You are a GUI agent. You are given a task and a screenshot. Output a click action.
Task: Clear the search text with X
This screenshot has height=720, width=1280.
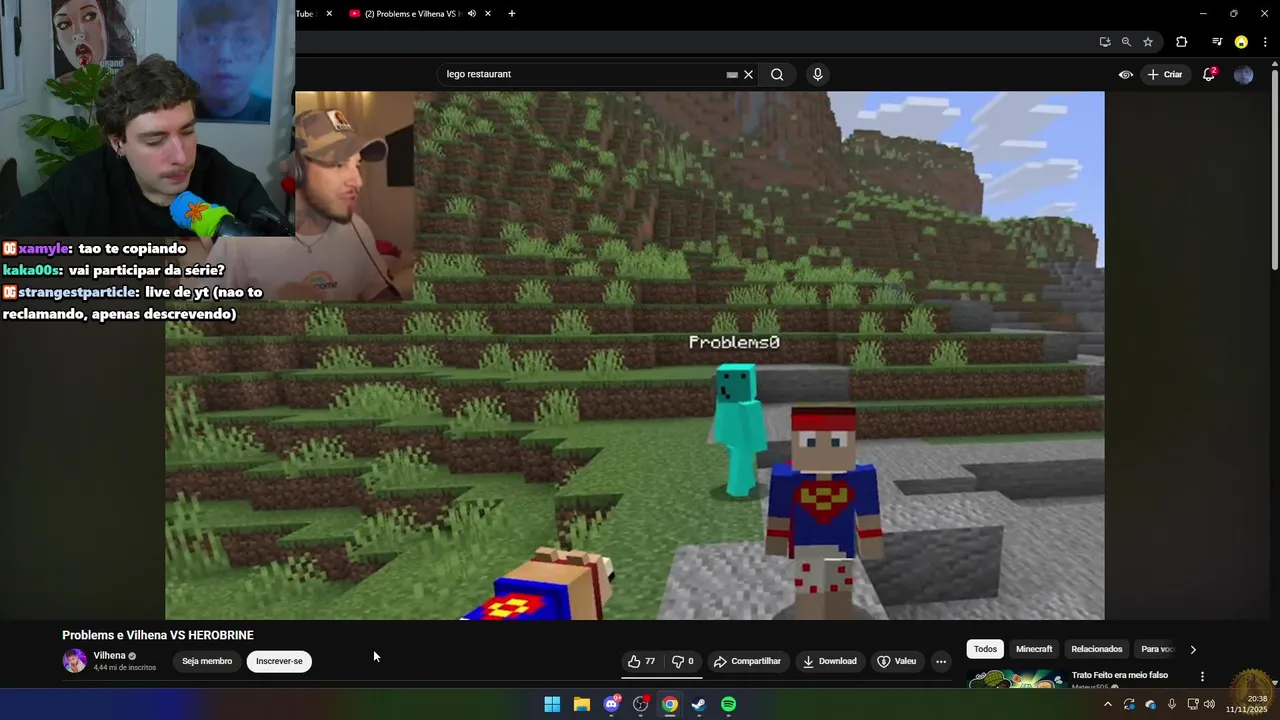click(748, 74)
